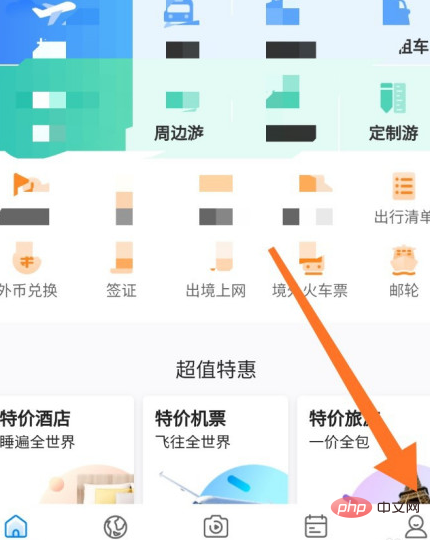Open 境外火车票 overseas train tickets
Screen dimensions: 430x540
310,270
